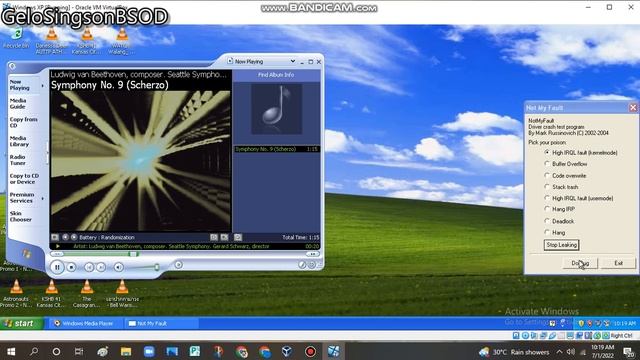The image size is (640, 360).
Task: Open Premium Services section
Action: pyautogui.click(x=22, y=198)
